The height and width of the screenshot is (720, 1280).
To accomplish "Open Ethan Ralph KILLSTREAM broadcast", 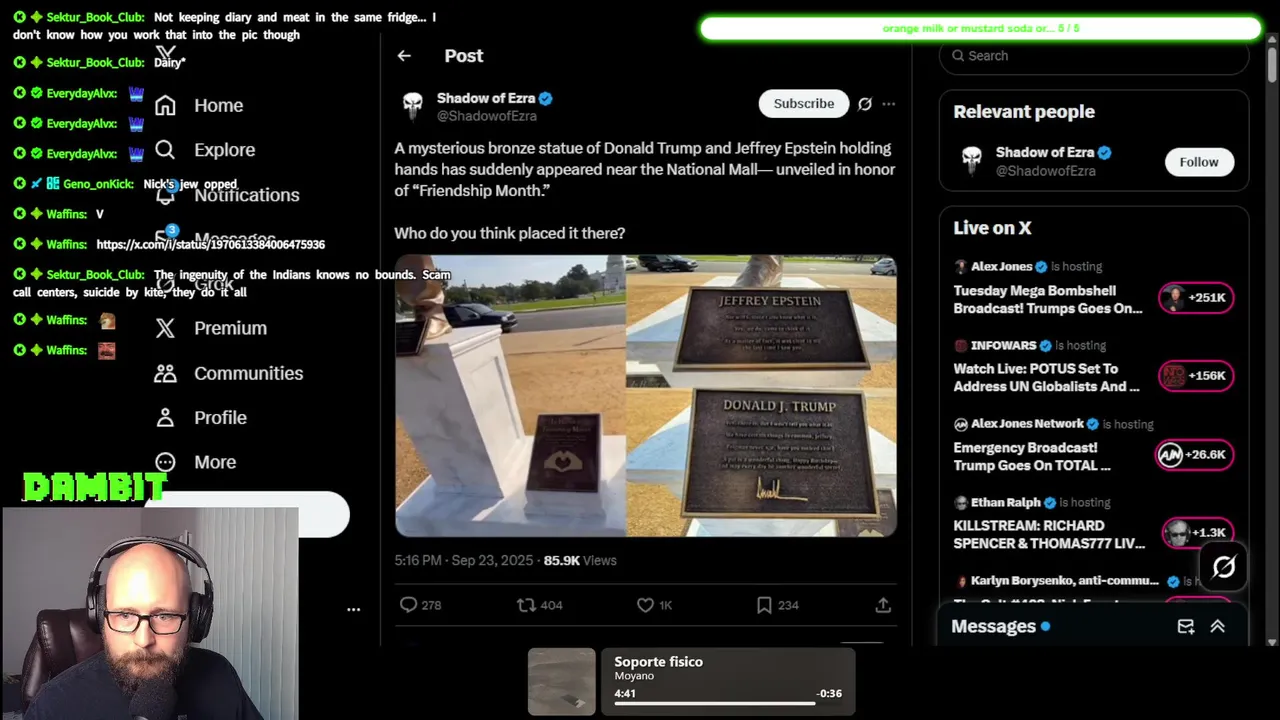I will 1049,535.
